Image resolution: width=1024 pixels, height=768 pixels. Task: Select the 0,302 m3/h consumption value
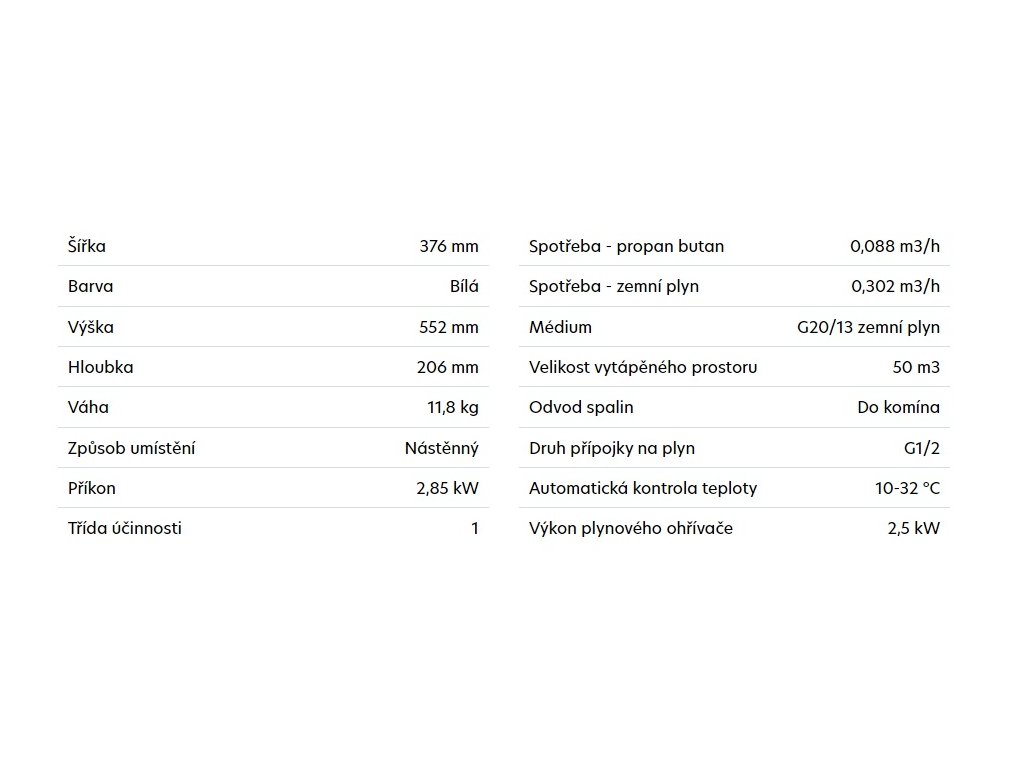click(x=895, y=286)
